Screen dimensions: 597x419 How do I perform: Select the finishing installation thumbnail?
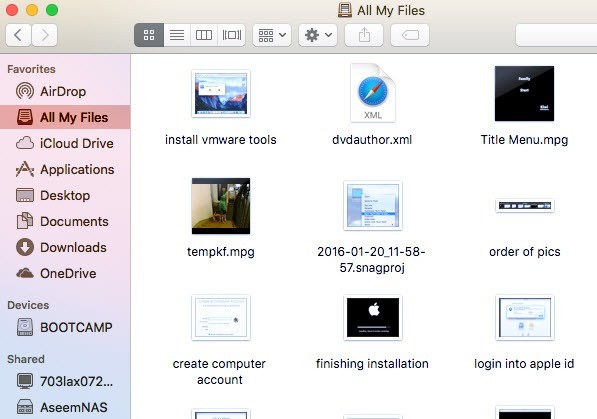click(x=373, y=318)
